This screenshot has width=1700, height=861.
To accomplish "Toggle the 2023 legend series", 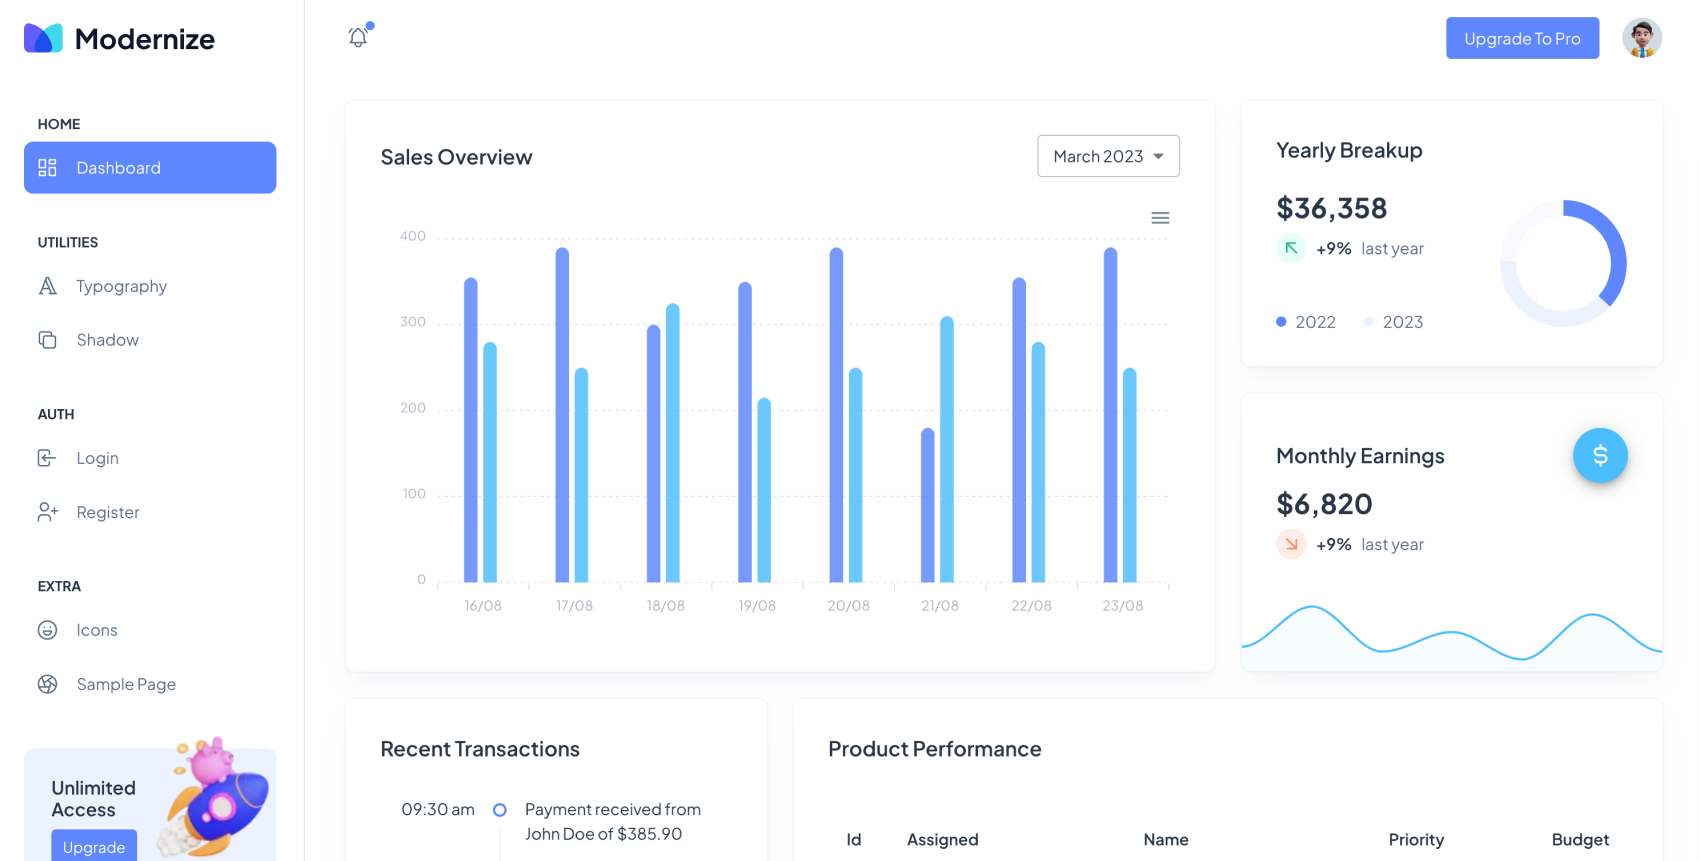I will click(x=1393, y=322).
